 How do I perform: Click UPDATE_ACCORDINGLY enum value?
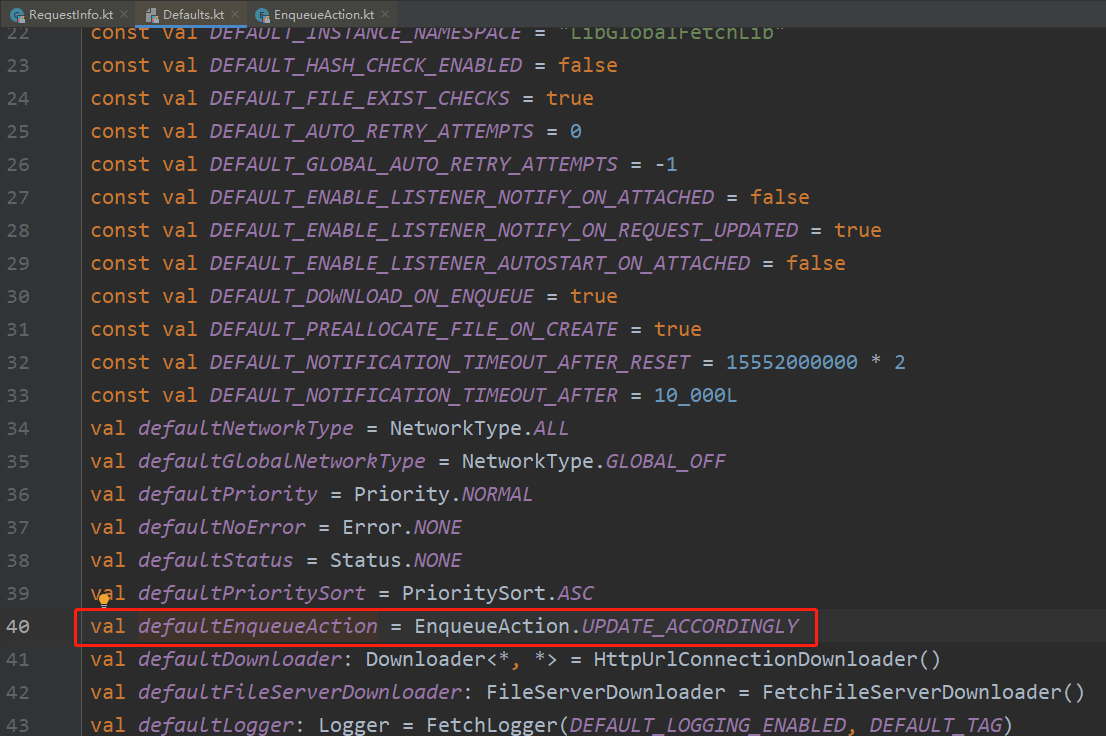[690, 627]
